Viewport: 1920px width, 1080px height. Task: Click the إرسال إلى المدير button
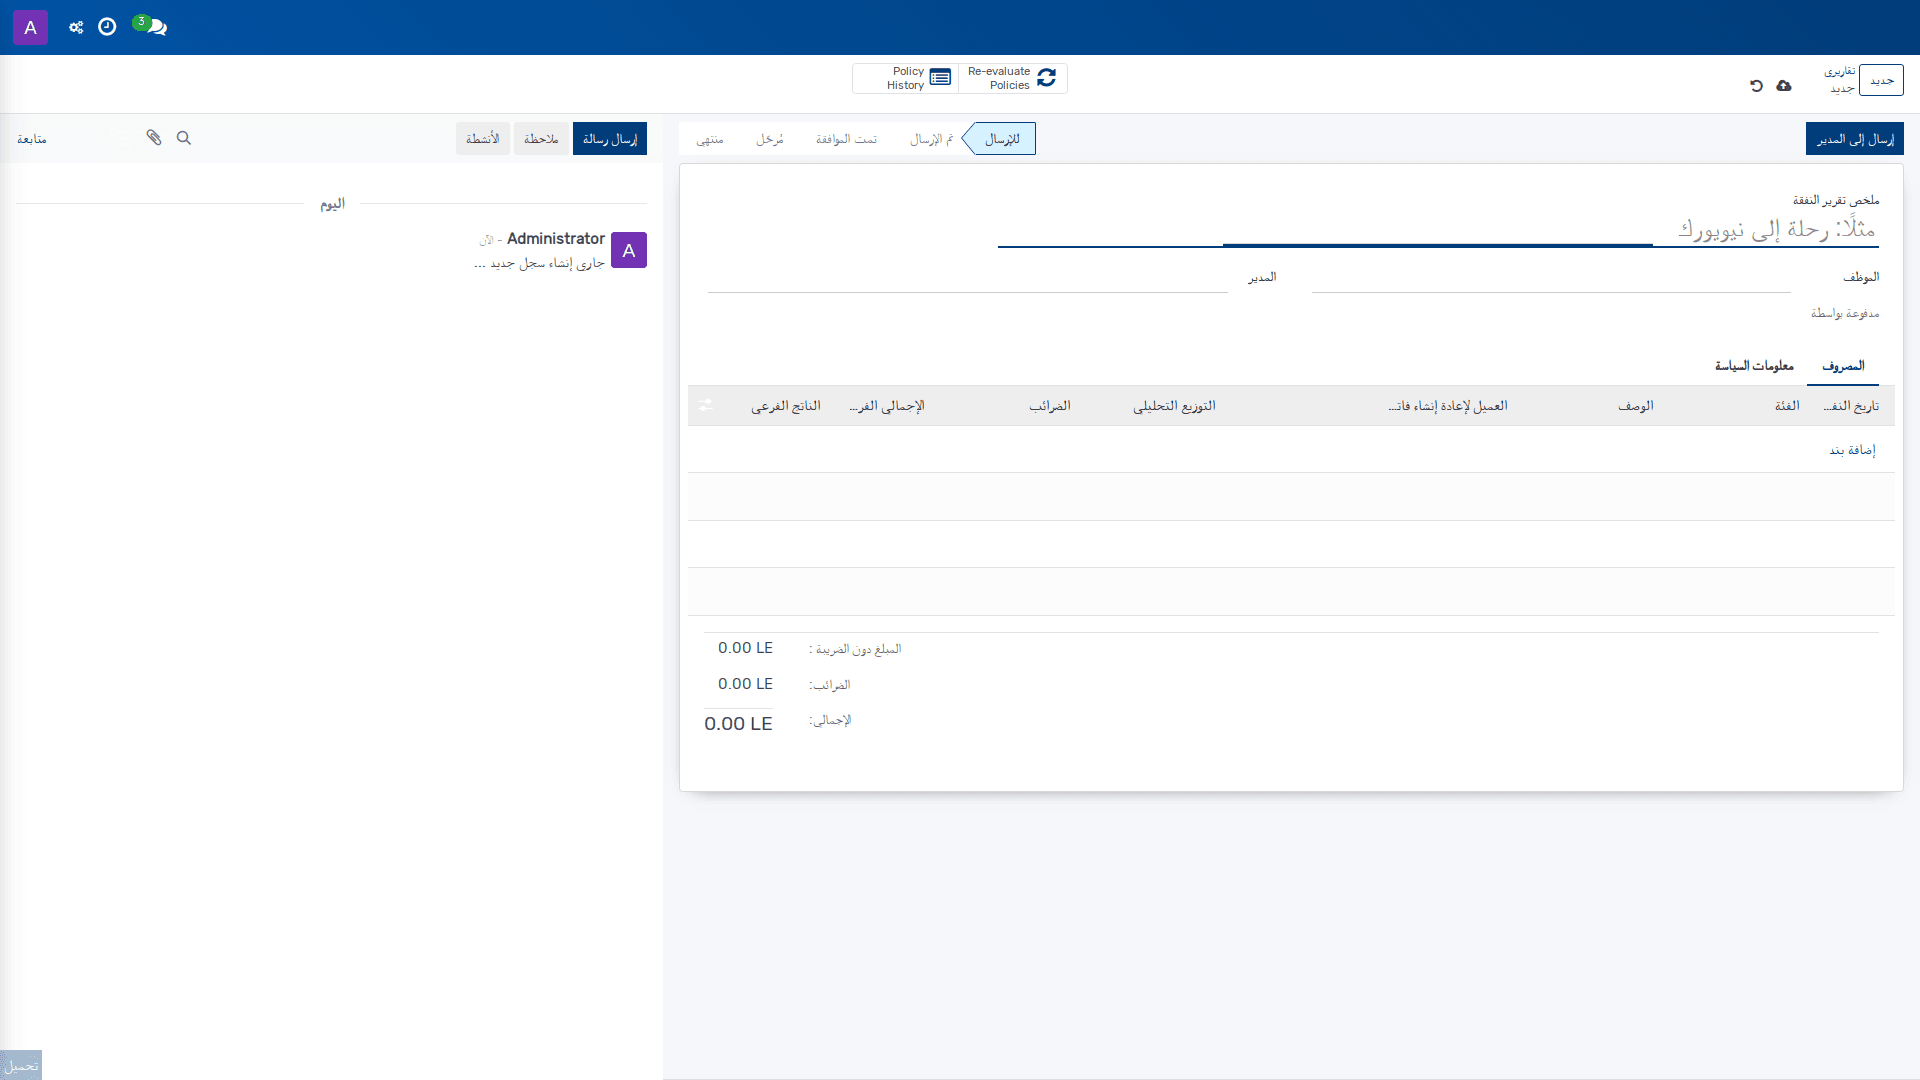(x=1854, y=139)
